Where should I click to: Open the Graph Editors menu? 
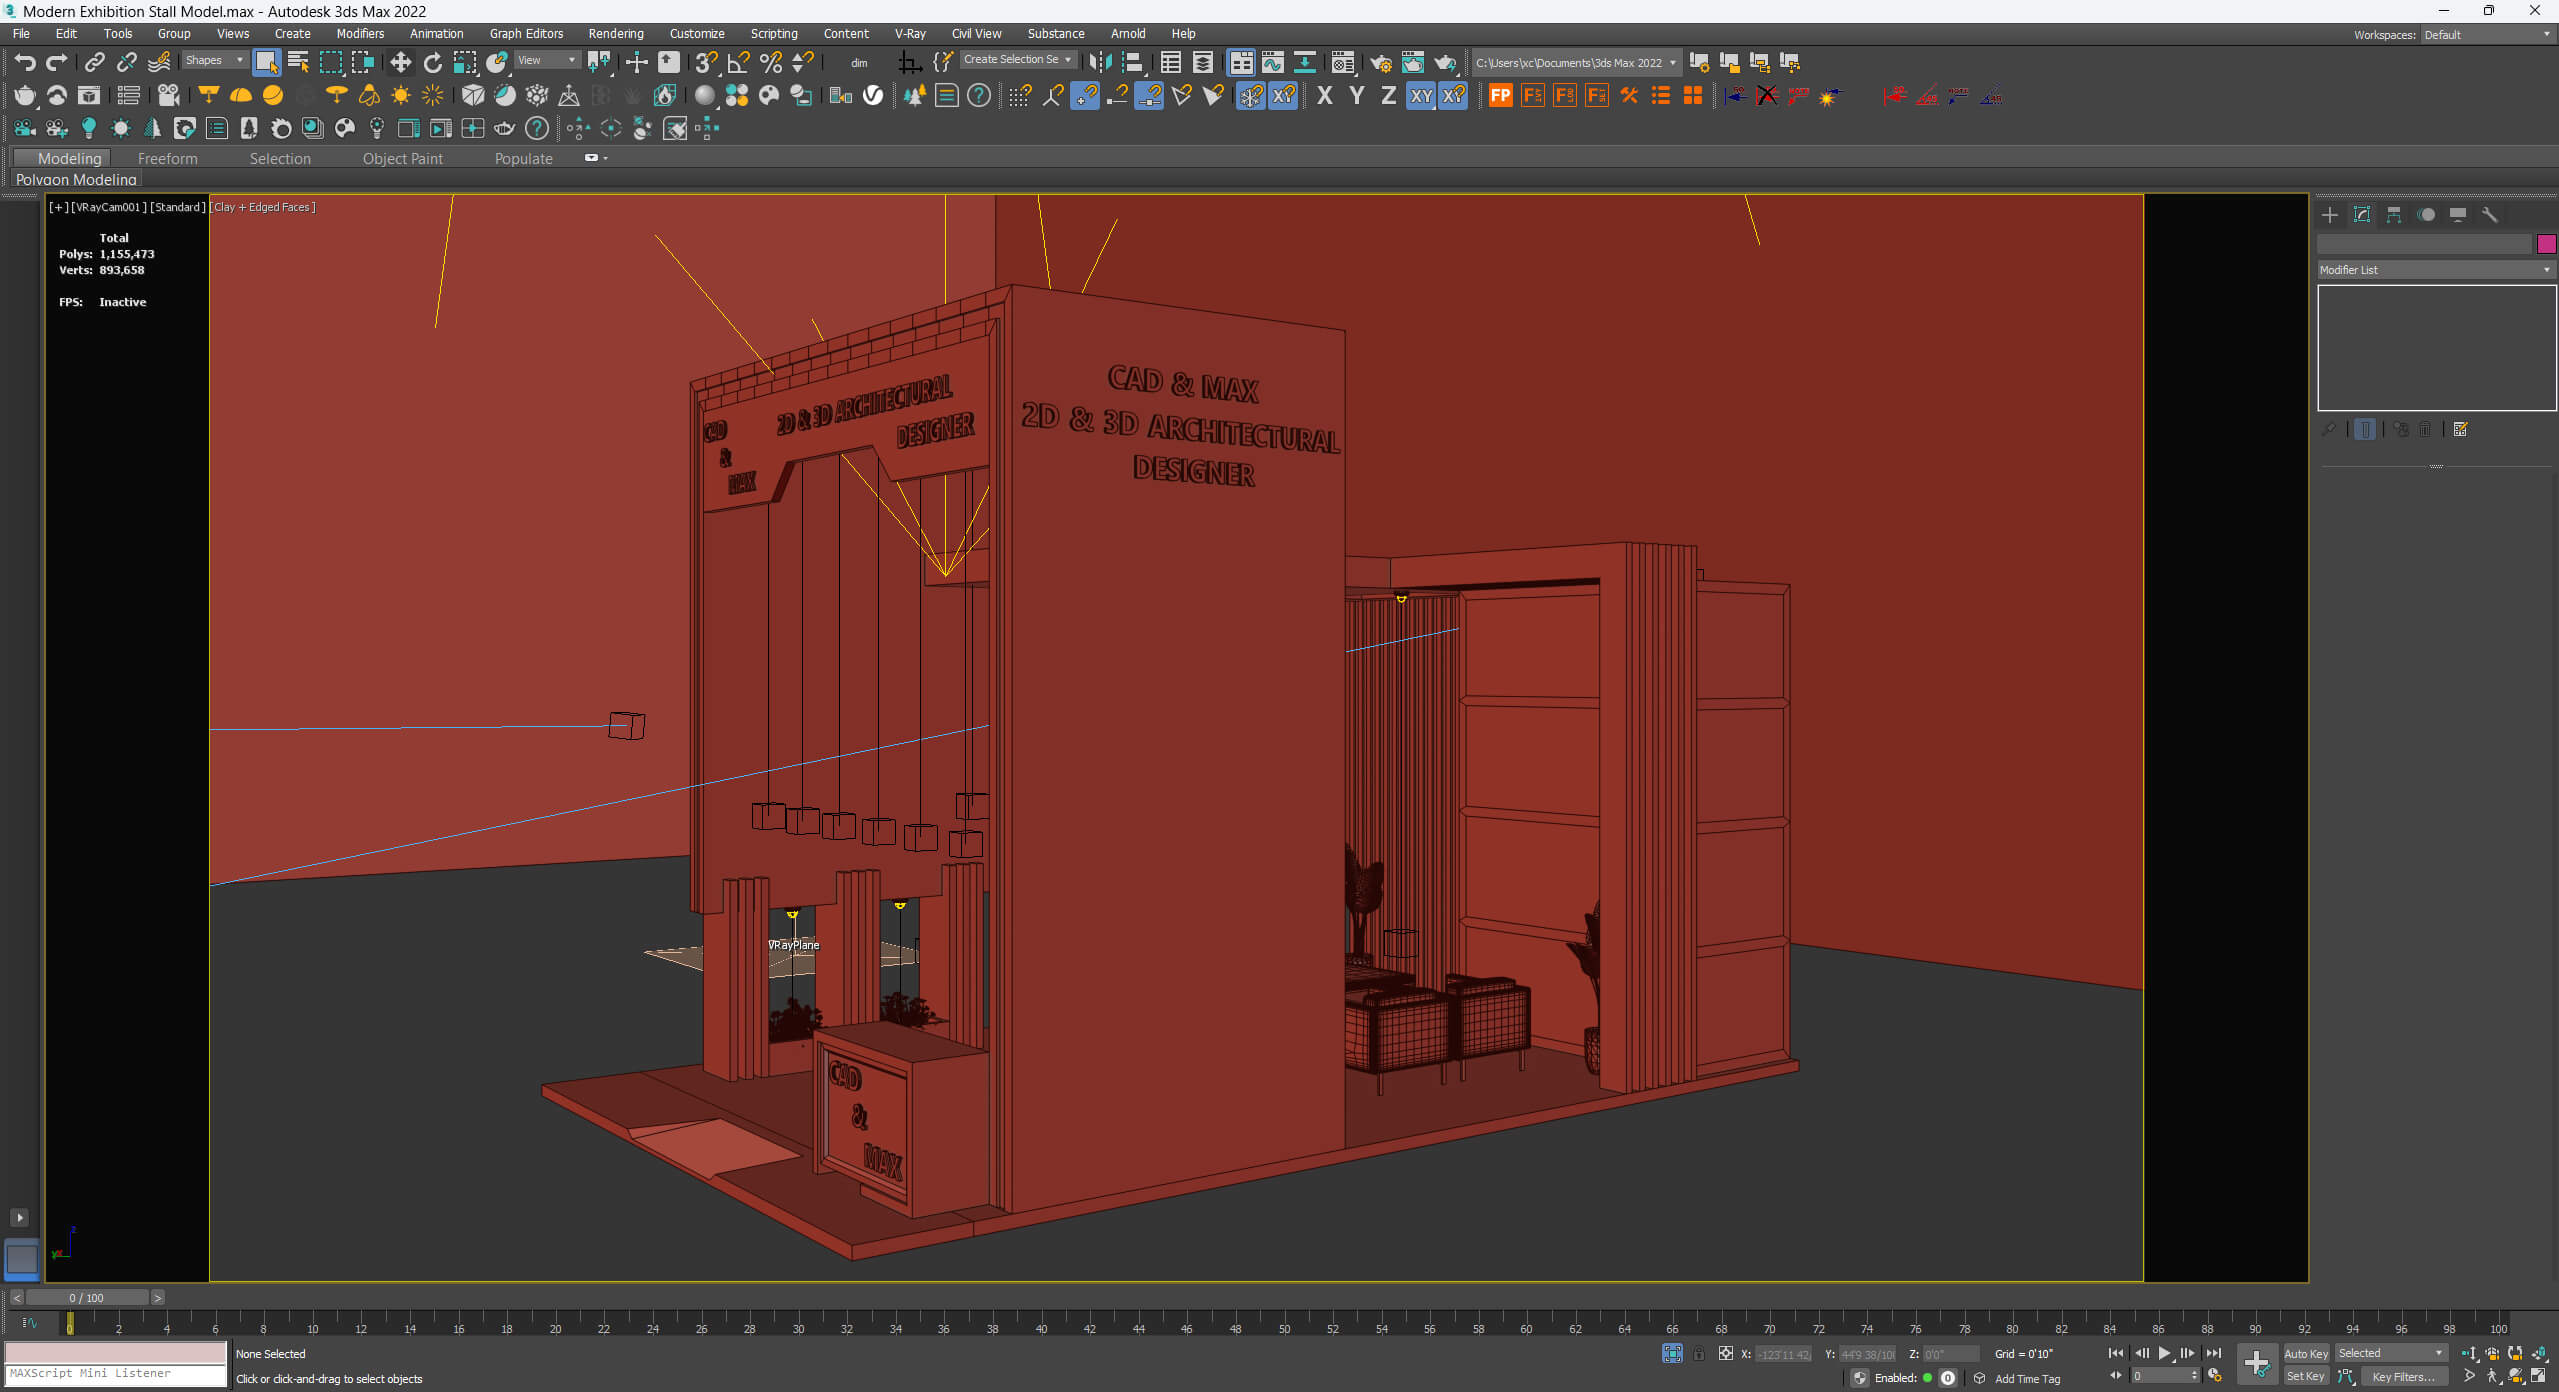pos(526,34)
